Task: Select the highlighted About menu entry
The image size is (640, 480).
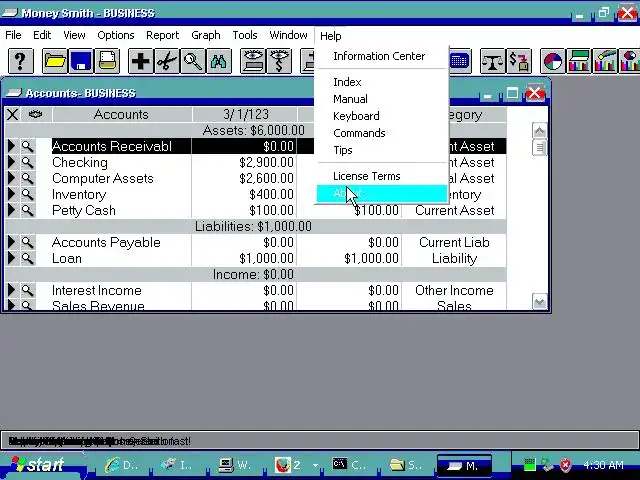Action: pyautogui.click(x=382, y=193)
